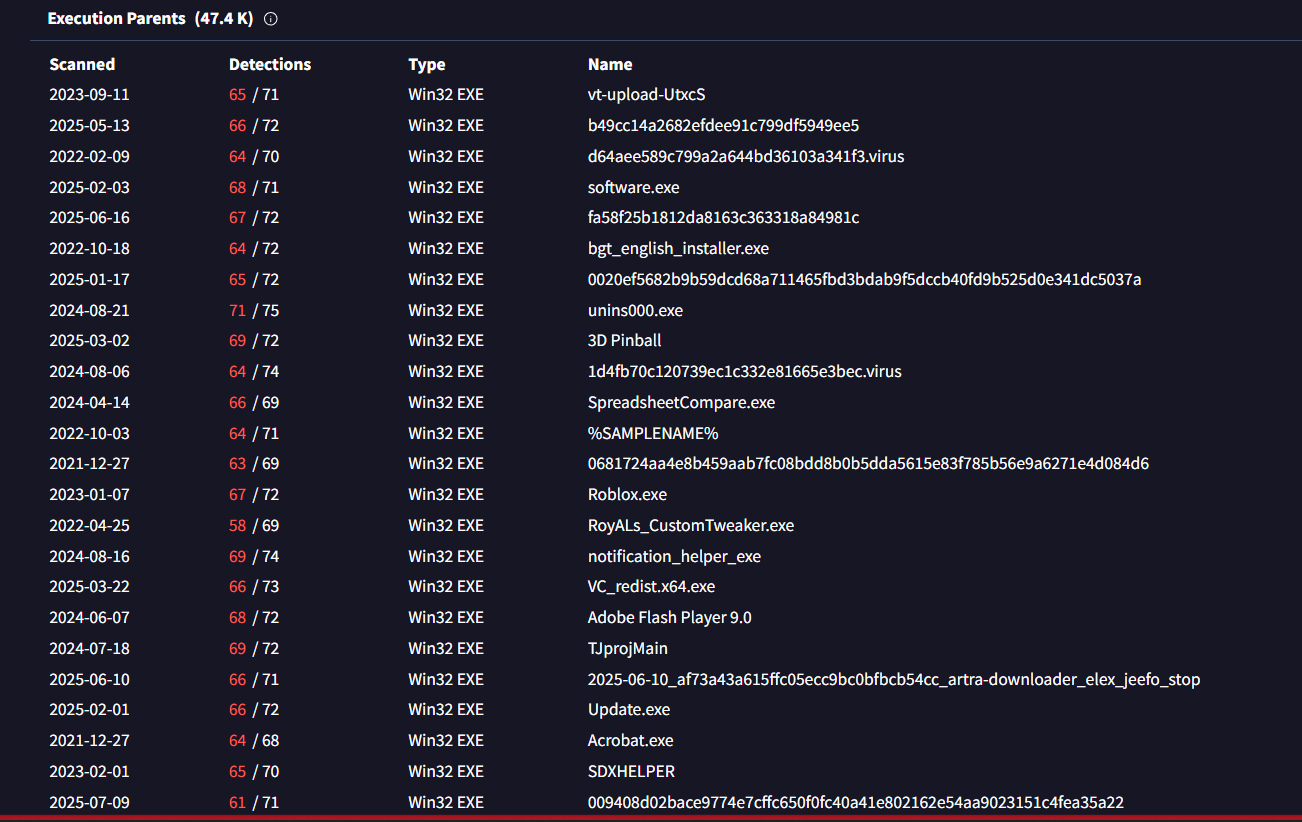Image resolution: width=1302 pixels, height=822 pixels.
Task: Click Win32 EXE type in Update.exe row
Action: coord(446,710)
